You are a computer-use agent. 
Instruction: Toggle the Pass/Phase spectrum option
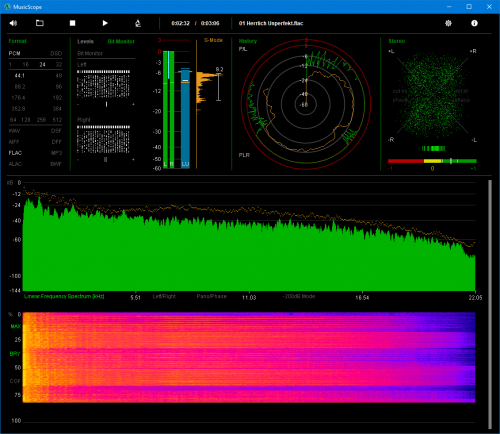pyautogui.click(x=211, y=296)
